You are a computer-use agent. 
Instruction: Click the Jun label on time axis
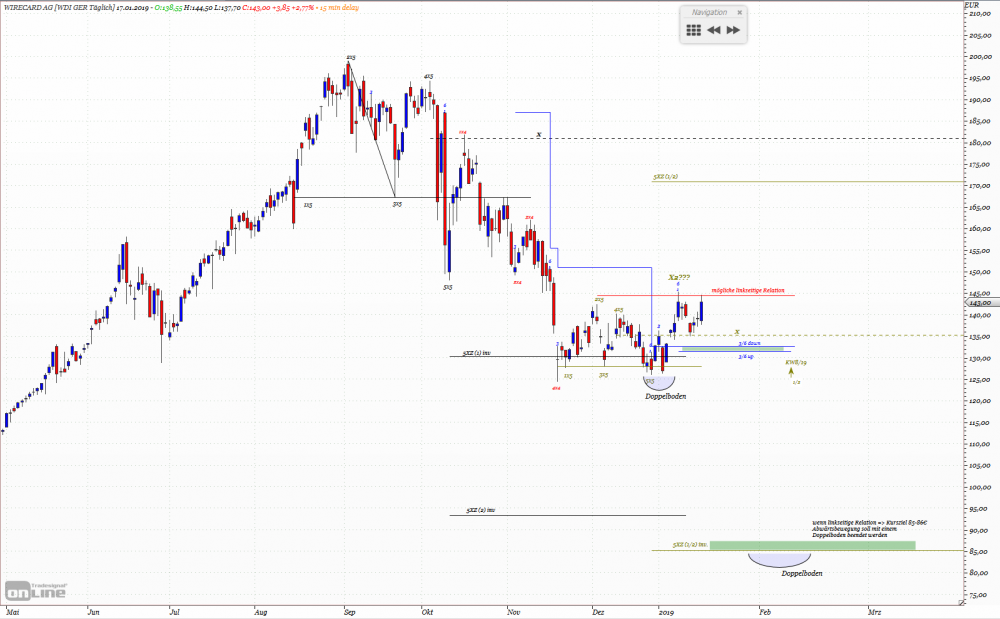[x=94, y=612]
